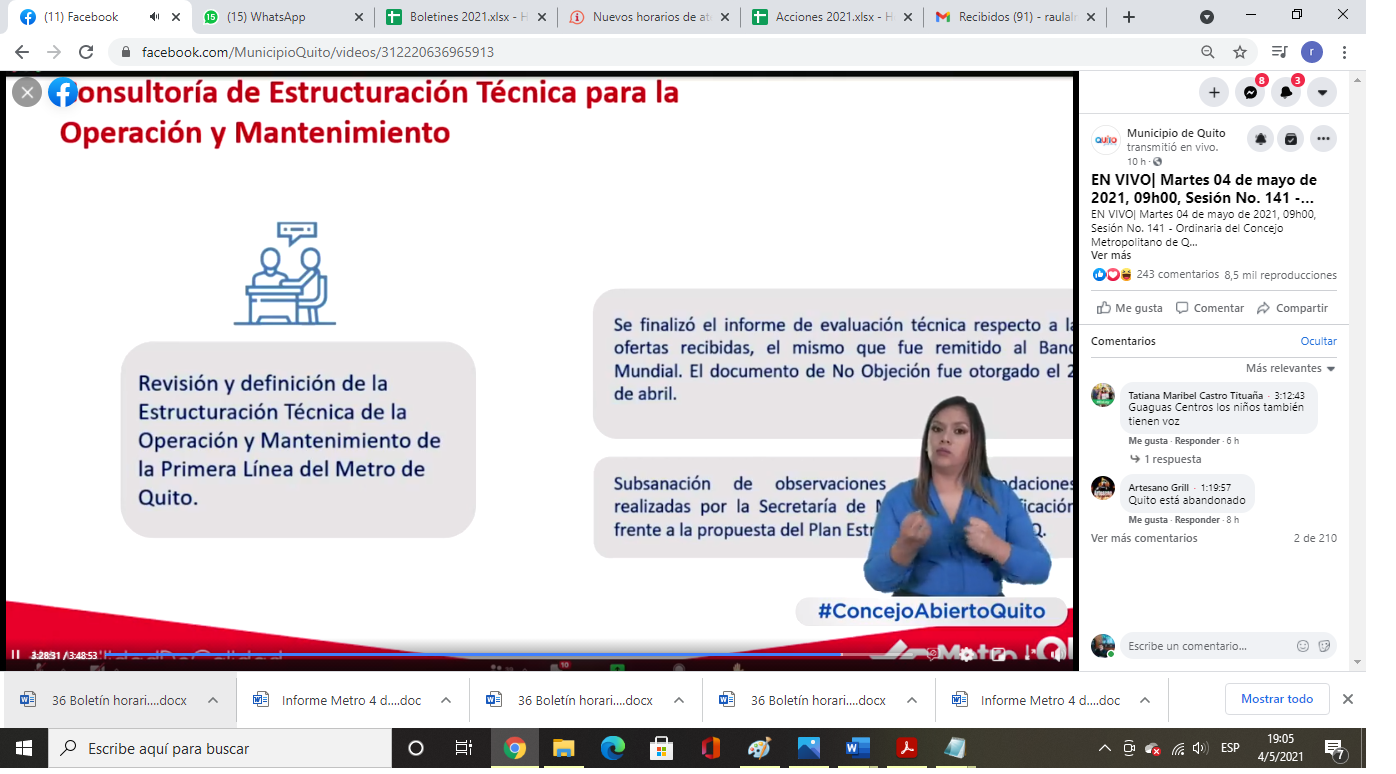Viewport: 1396px width, 774px height.
Task: Go back with browser back arrow
Action: tap(22, 52)
